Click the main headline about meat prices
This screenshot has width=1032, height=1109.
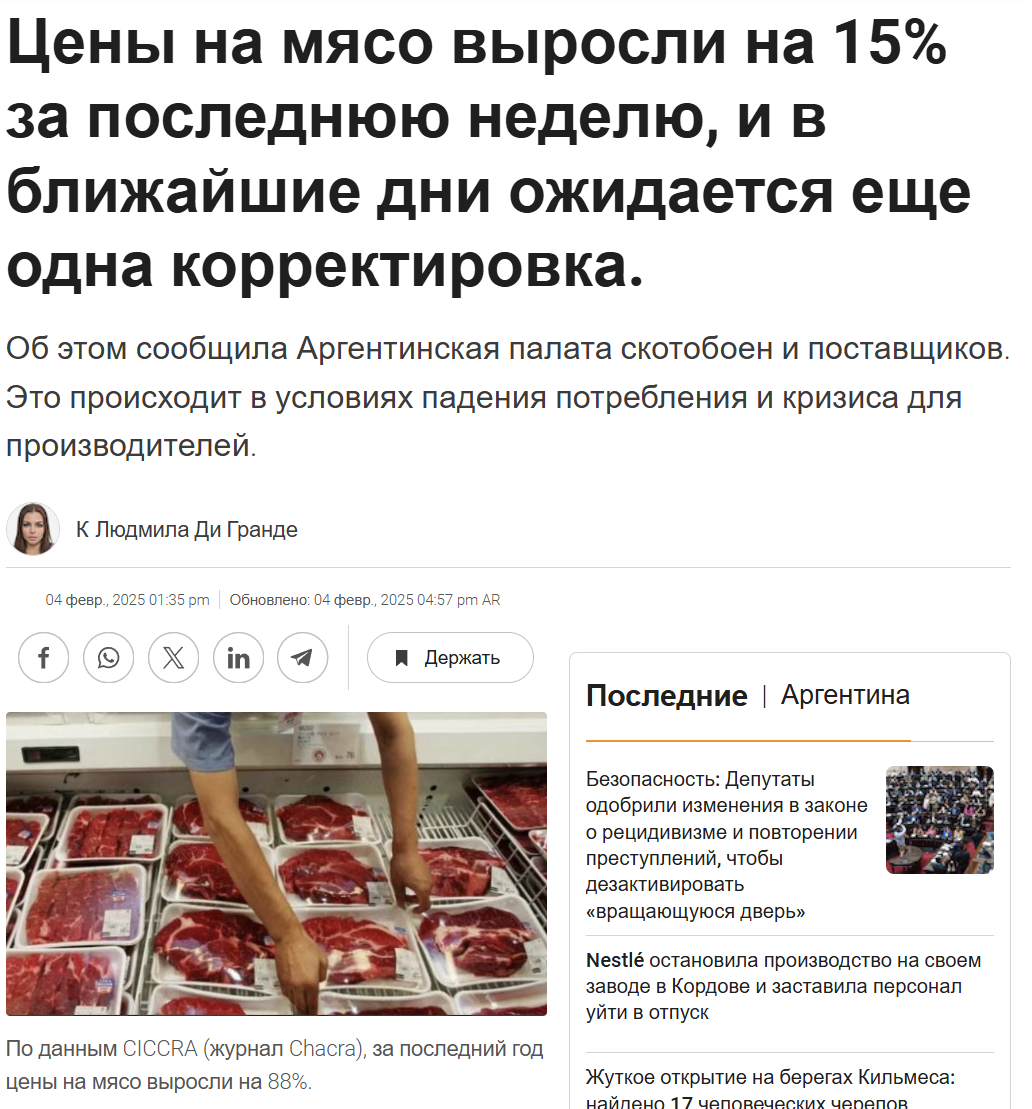pos(488,155)
